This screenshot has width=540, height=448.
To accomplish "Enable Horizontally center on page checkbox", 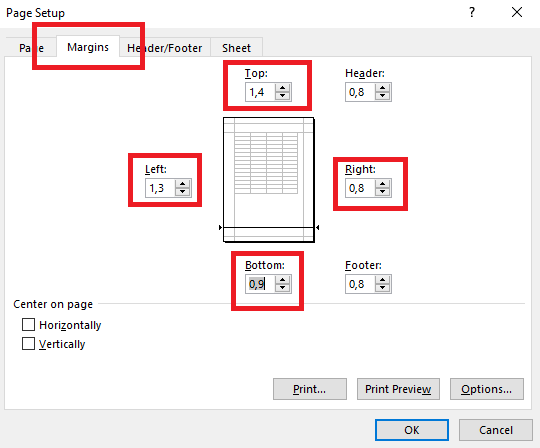I will pyautogui.click(x=28, y=324).
